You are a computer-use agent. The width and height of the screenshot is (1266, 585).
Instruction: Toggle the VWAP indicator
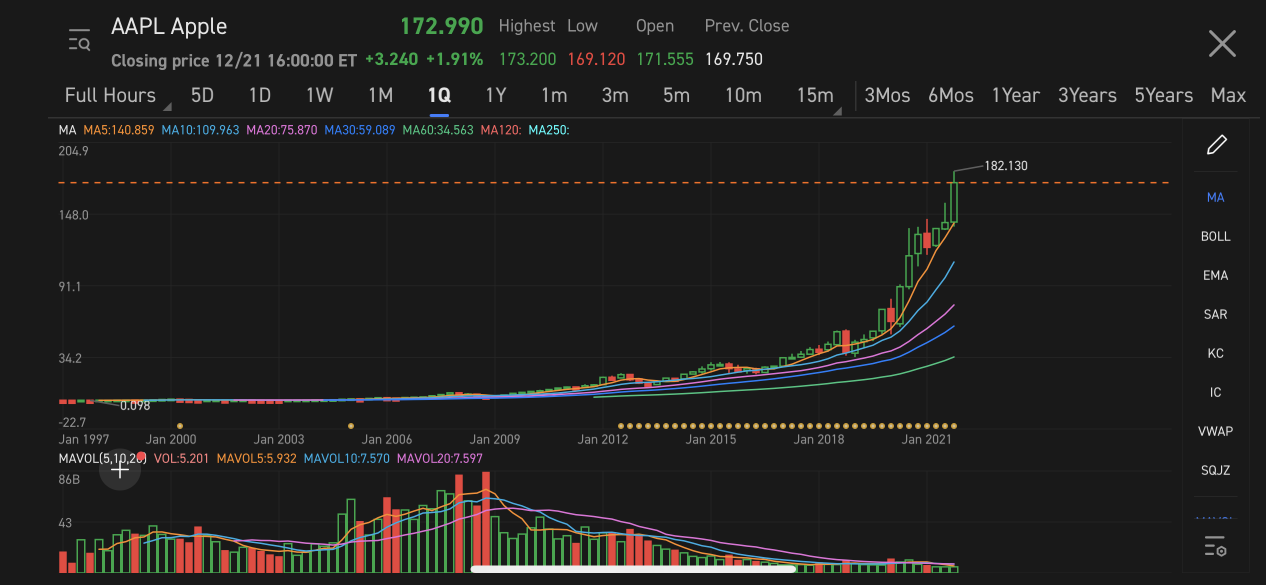(x=1215, y=432)
